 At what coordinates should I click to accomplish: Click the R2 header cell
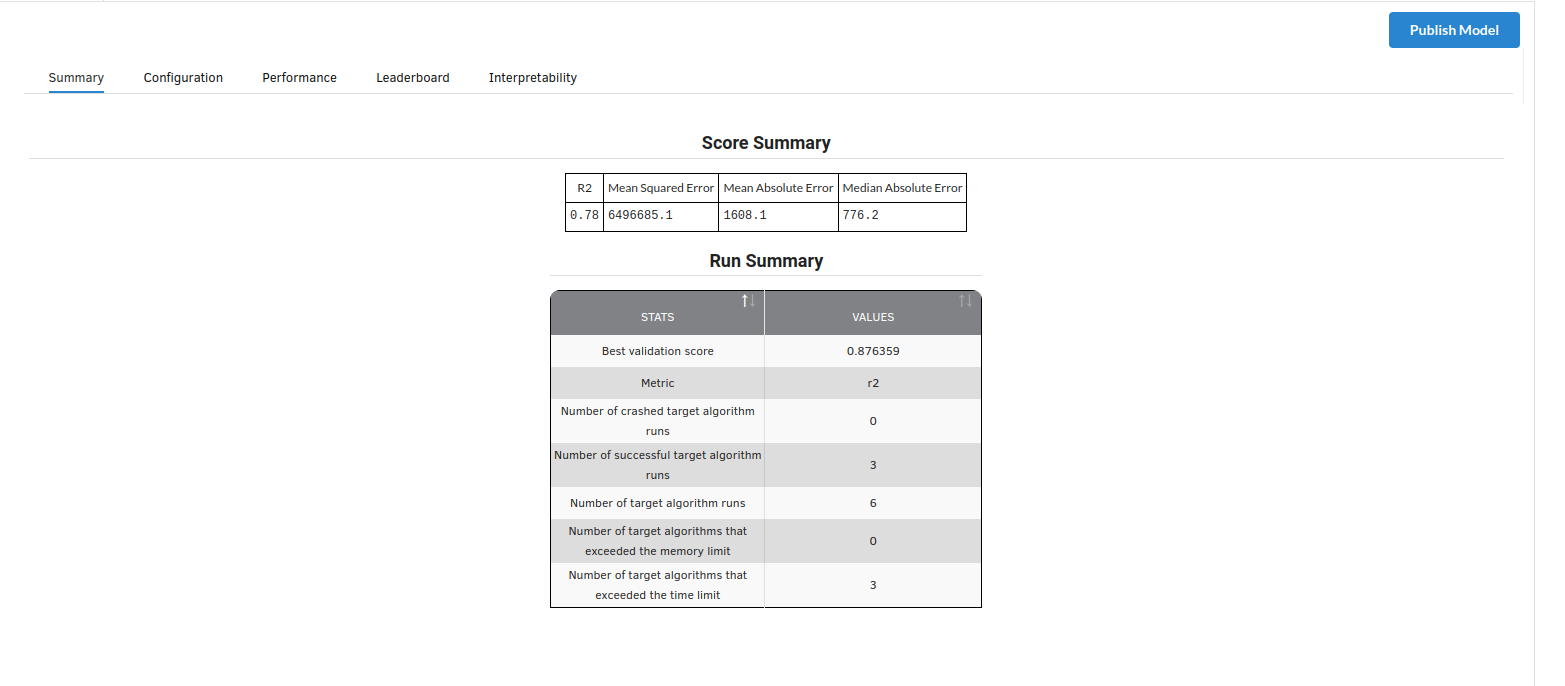point(585,188)
